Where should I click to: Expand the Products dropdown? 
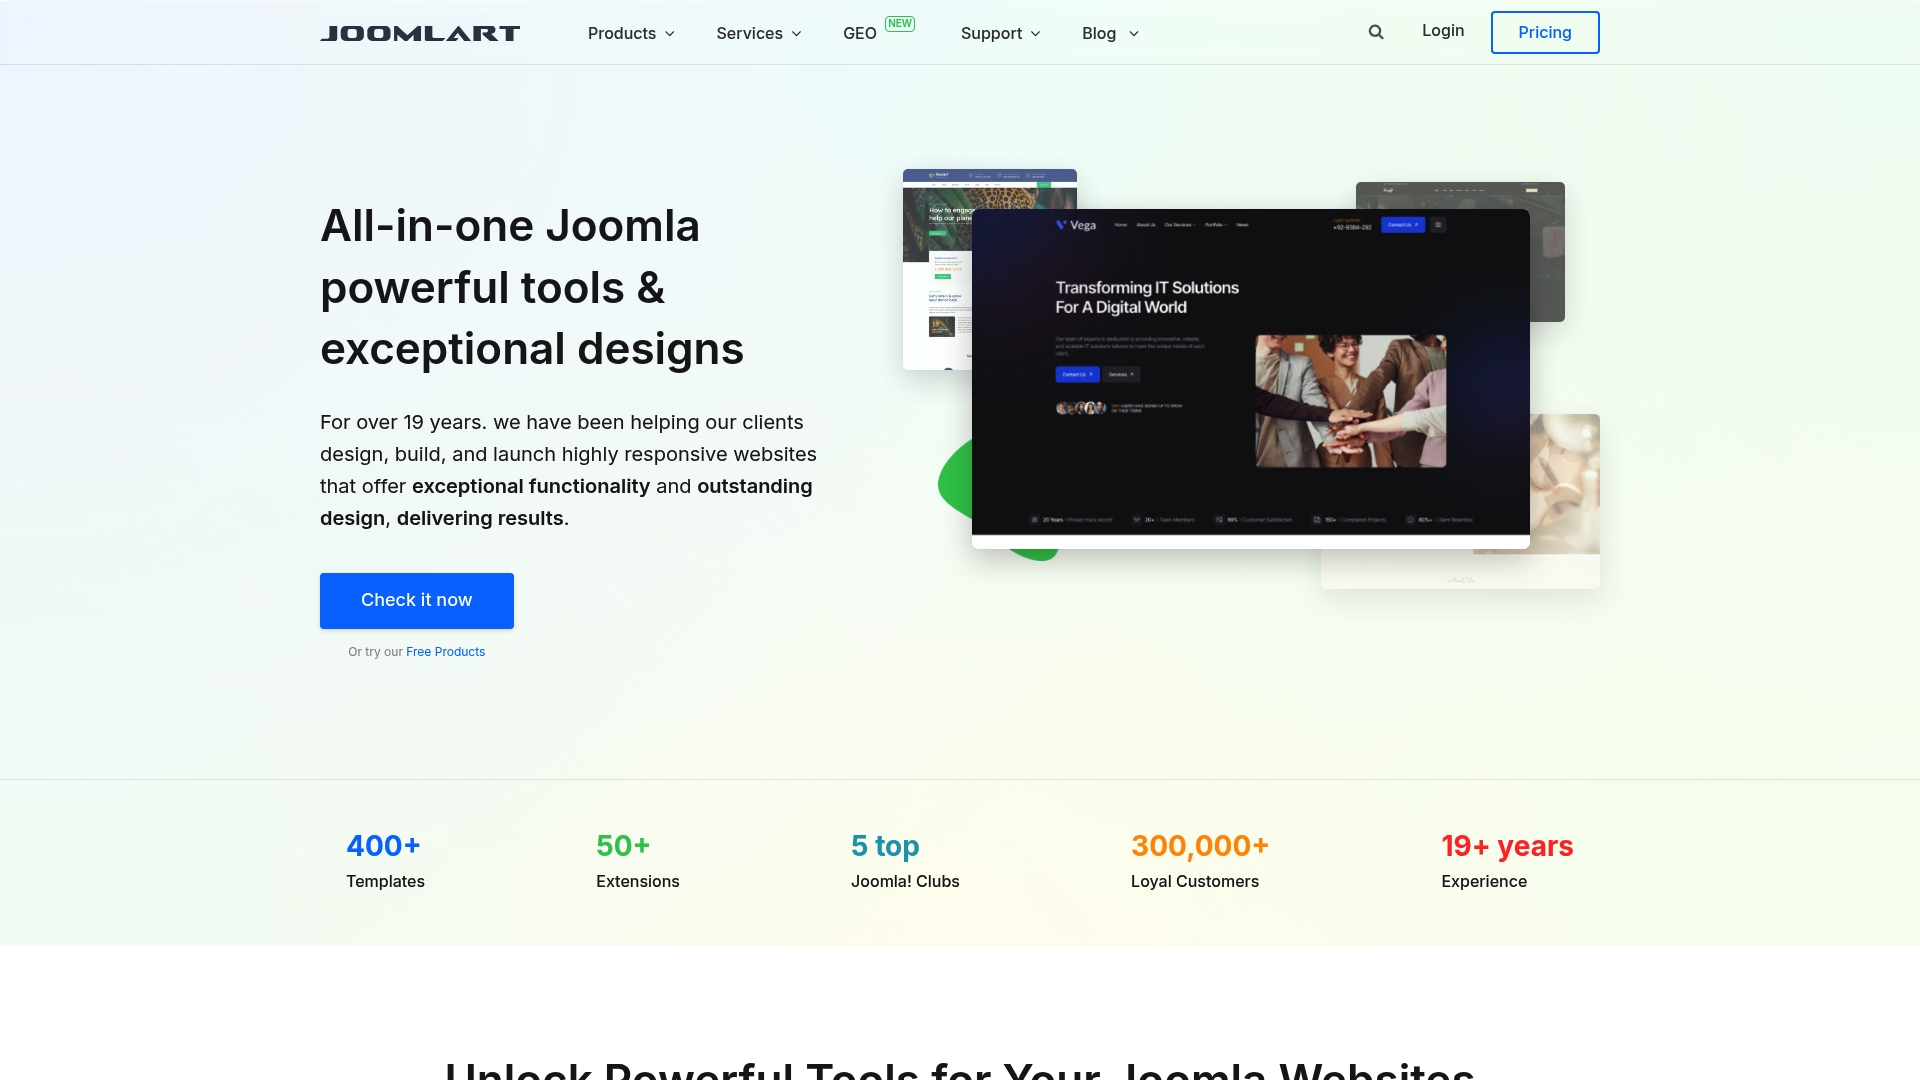pos(630,33)
